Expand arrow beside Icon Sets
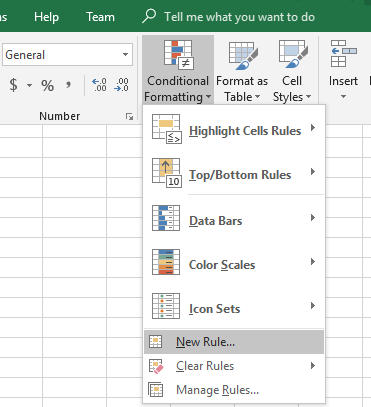This screenshot has height=407, width=371. 312,305
